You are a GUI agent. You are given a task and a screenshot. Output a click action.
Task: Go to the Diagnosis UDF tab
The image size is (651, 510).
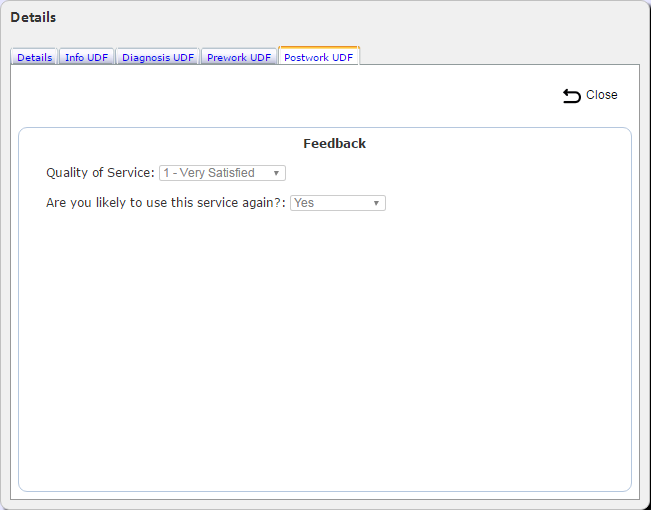(158, 57)
